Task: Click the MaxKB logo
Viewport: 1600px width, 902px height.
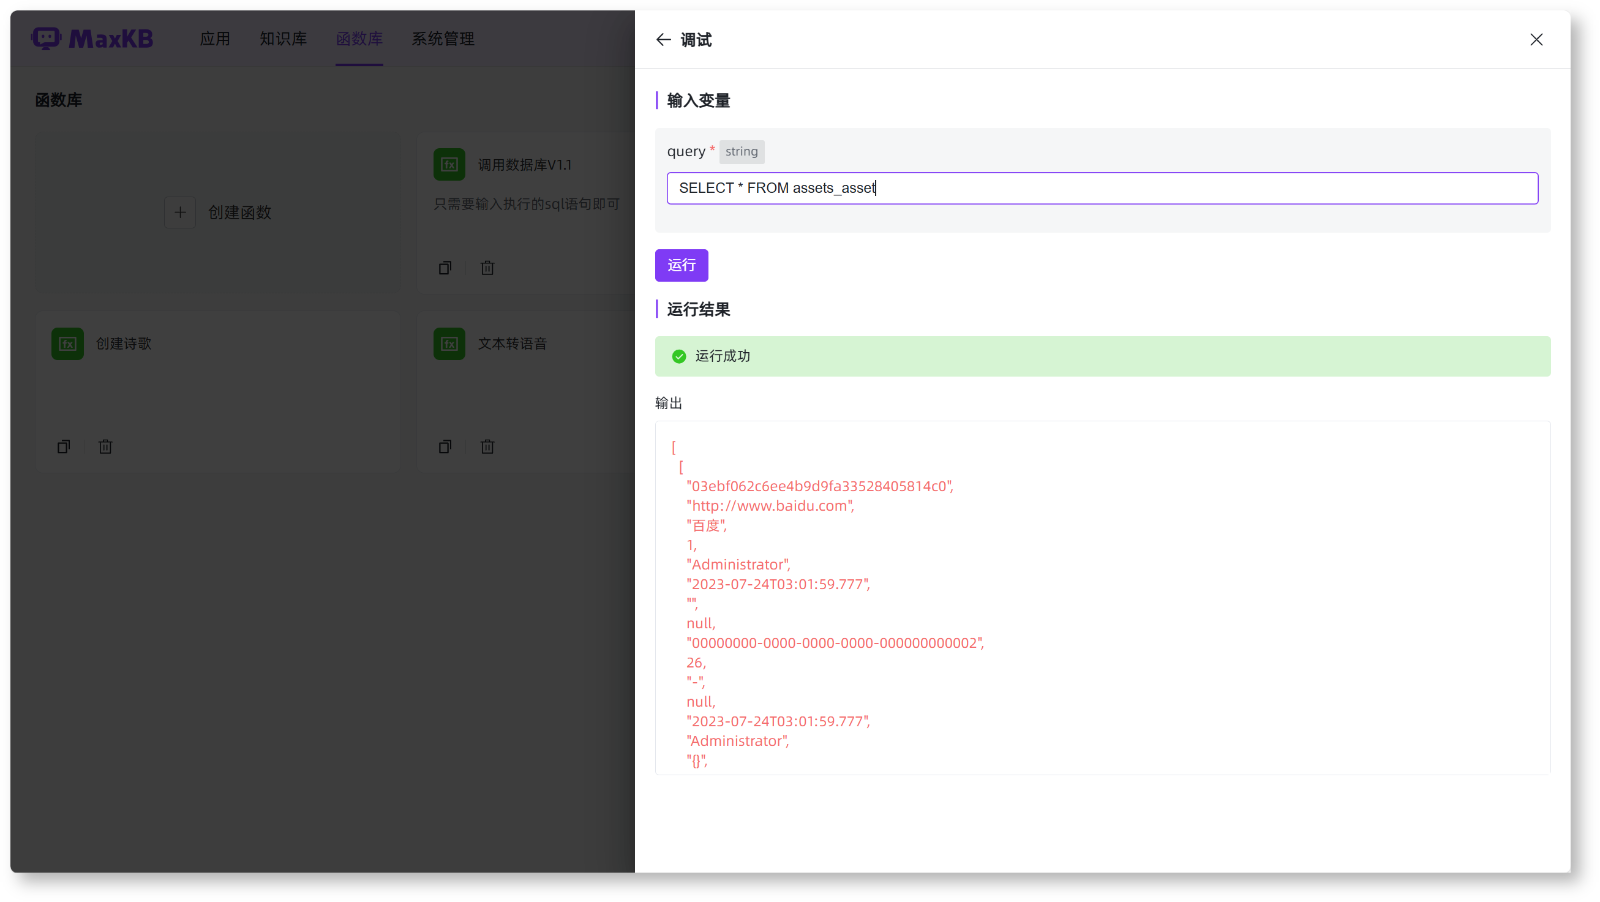Action: tap(91, 37)
